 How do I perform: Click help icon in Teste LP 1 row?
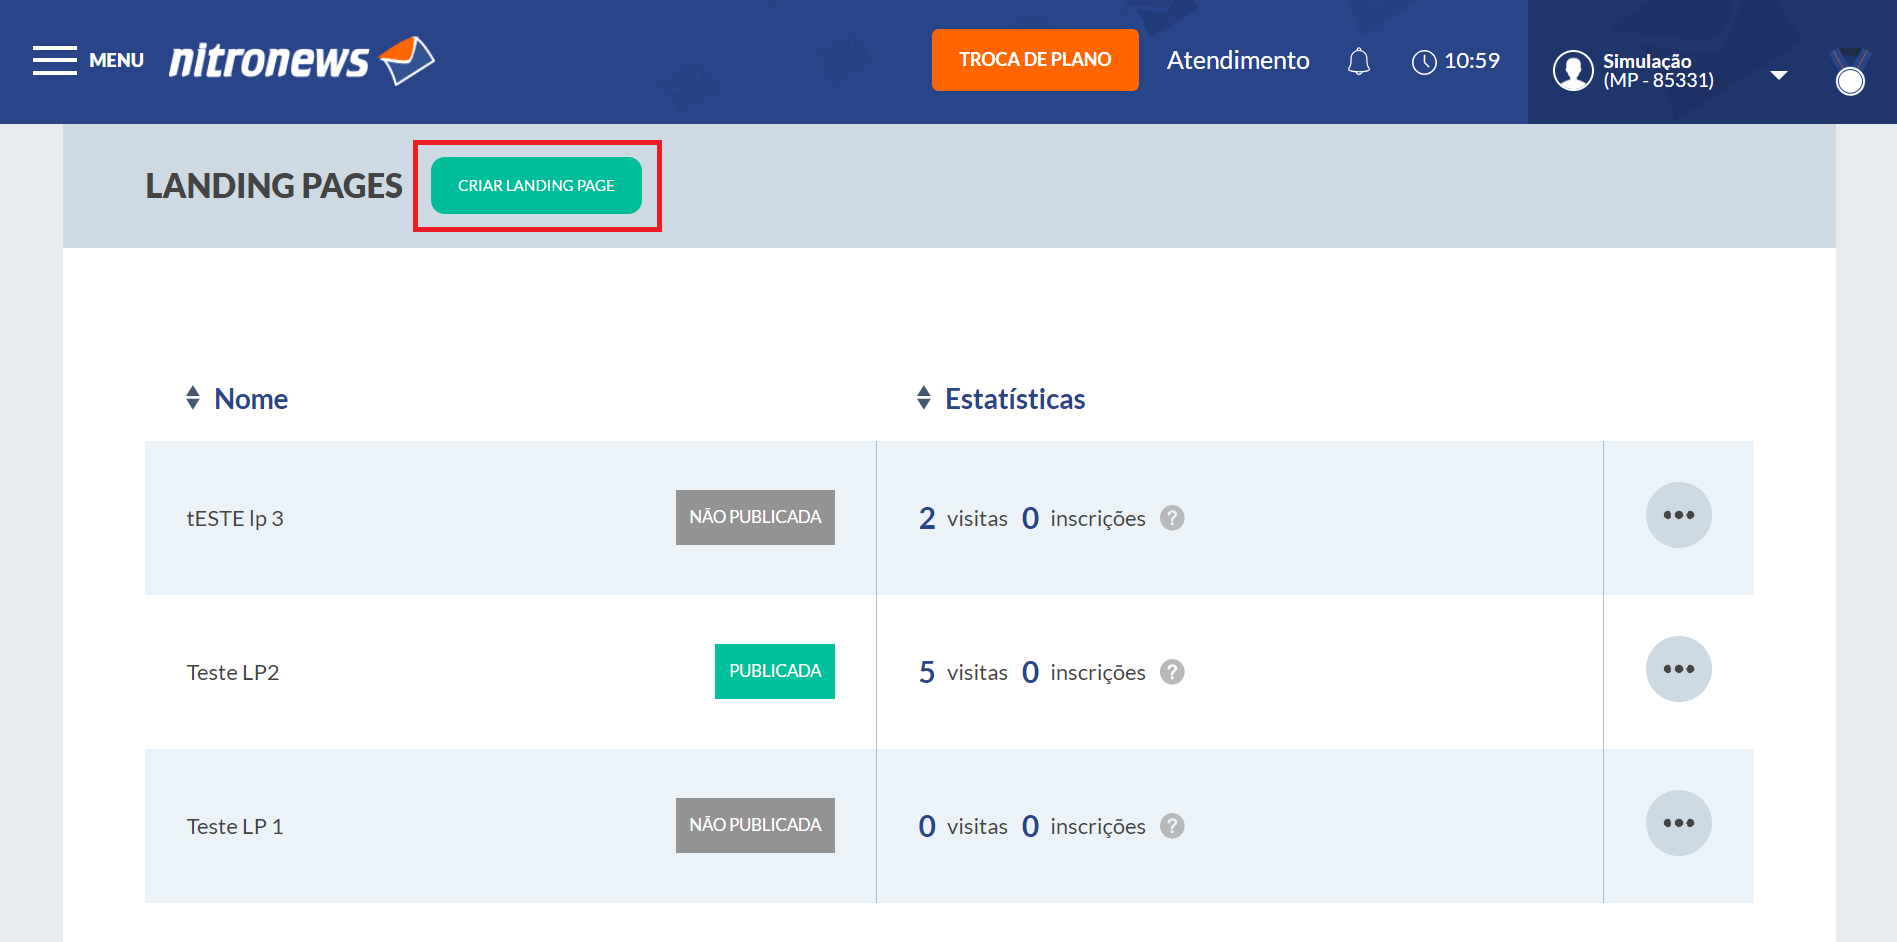1172,826
